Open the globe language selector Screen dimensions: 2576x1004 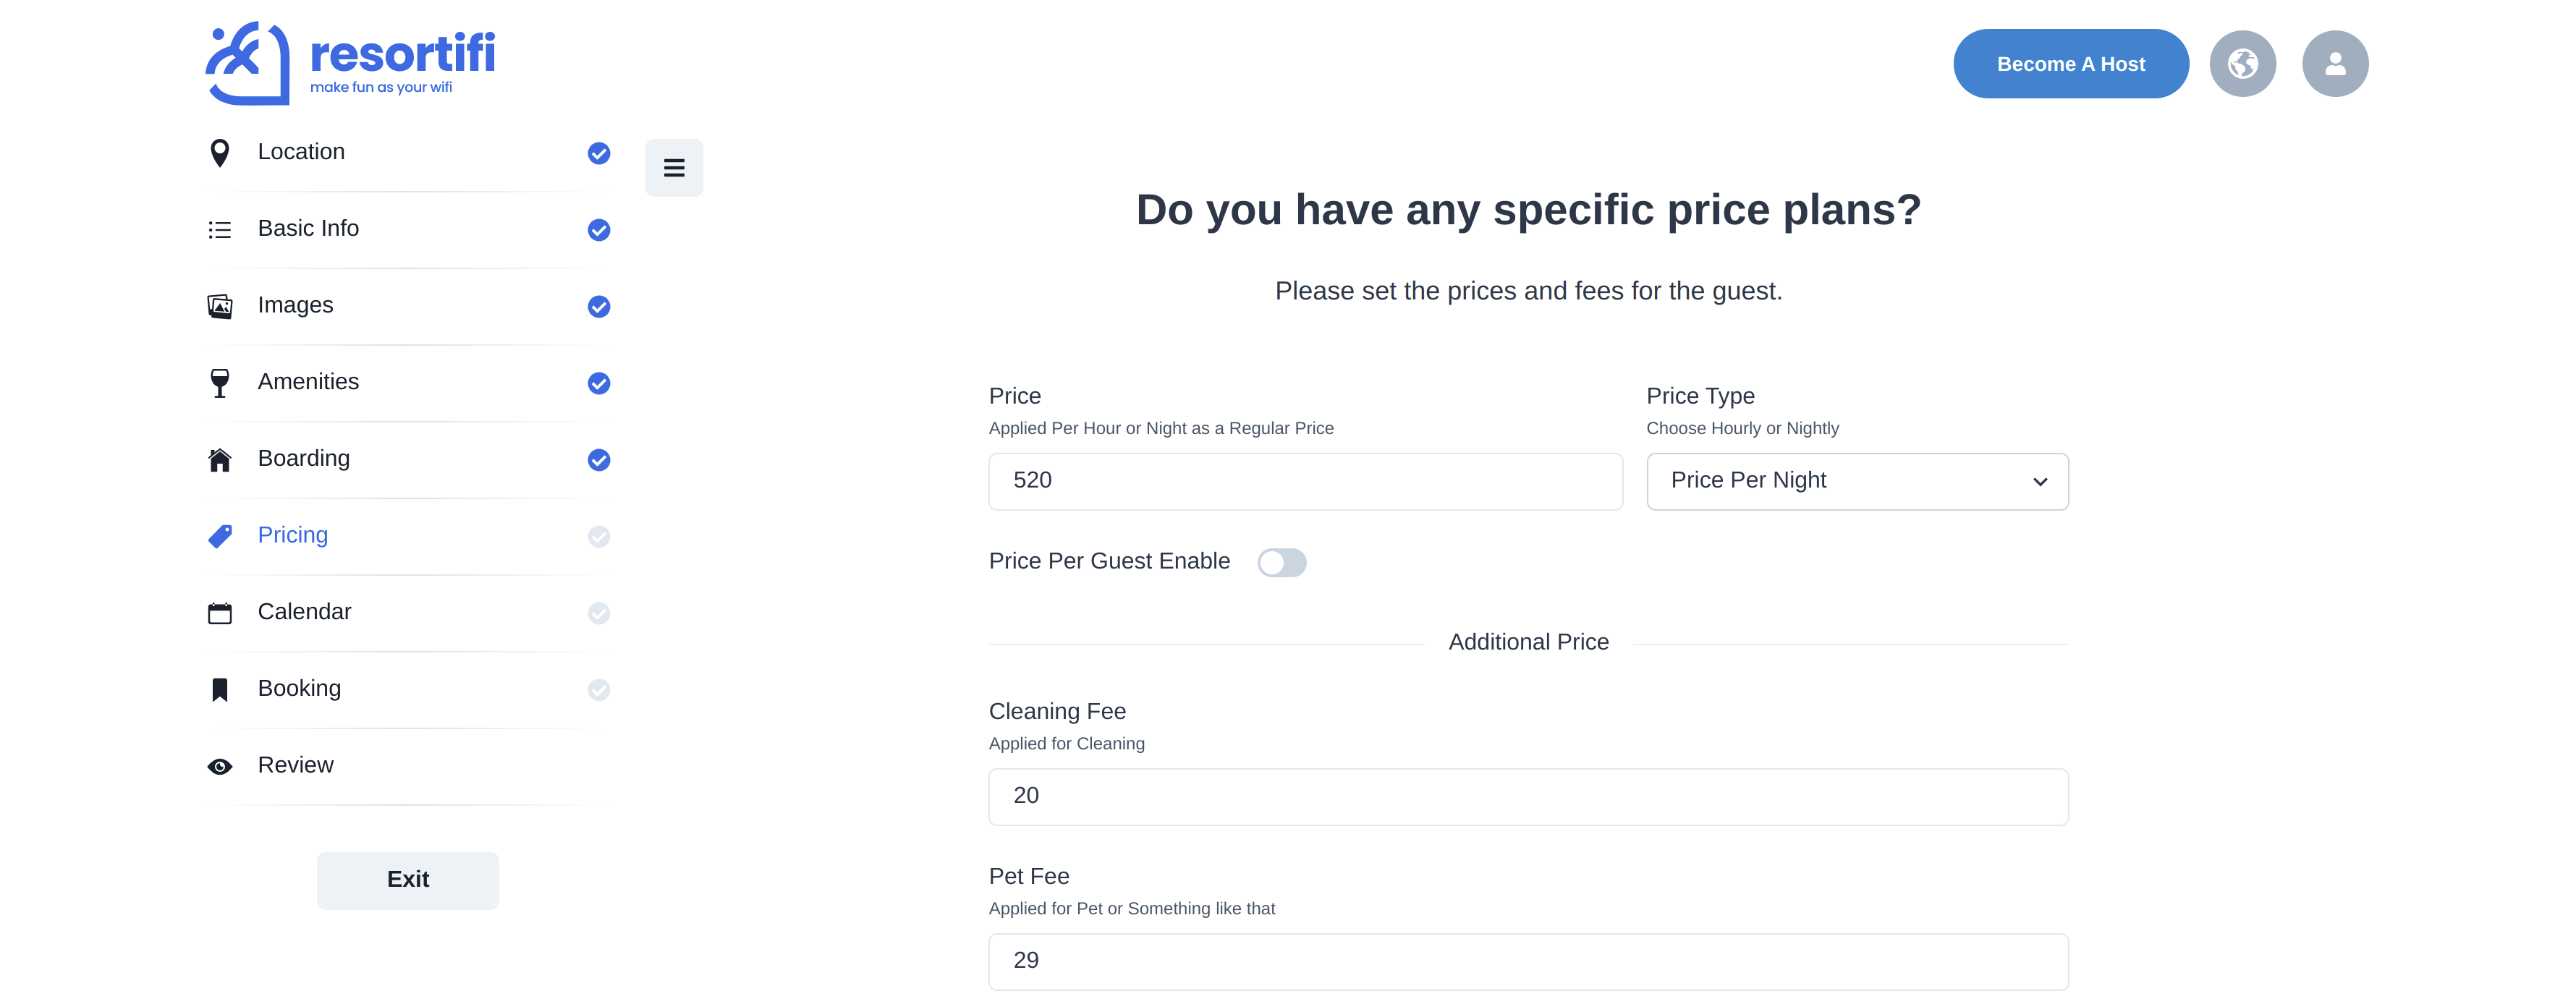click(x=2241, y=64)
